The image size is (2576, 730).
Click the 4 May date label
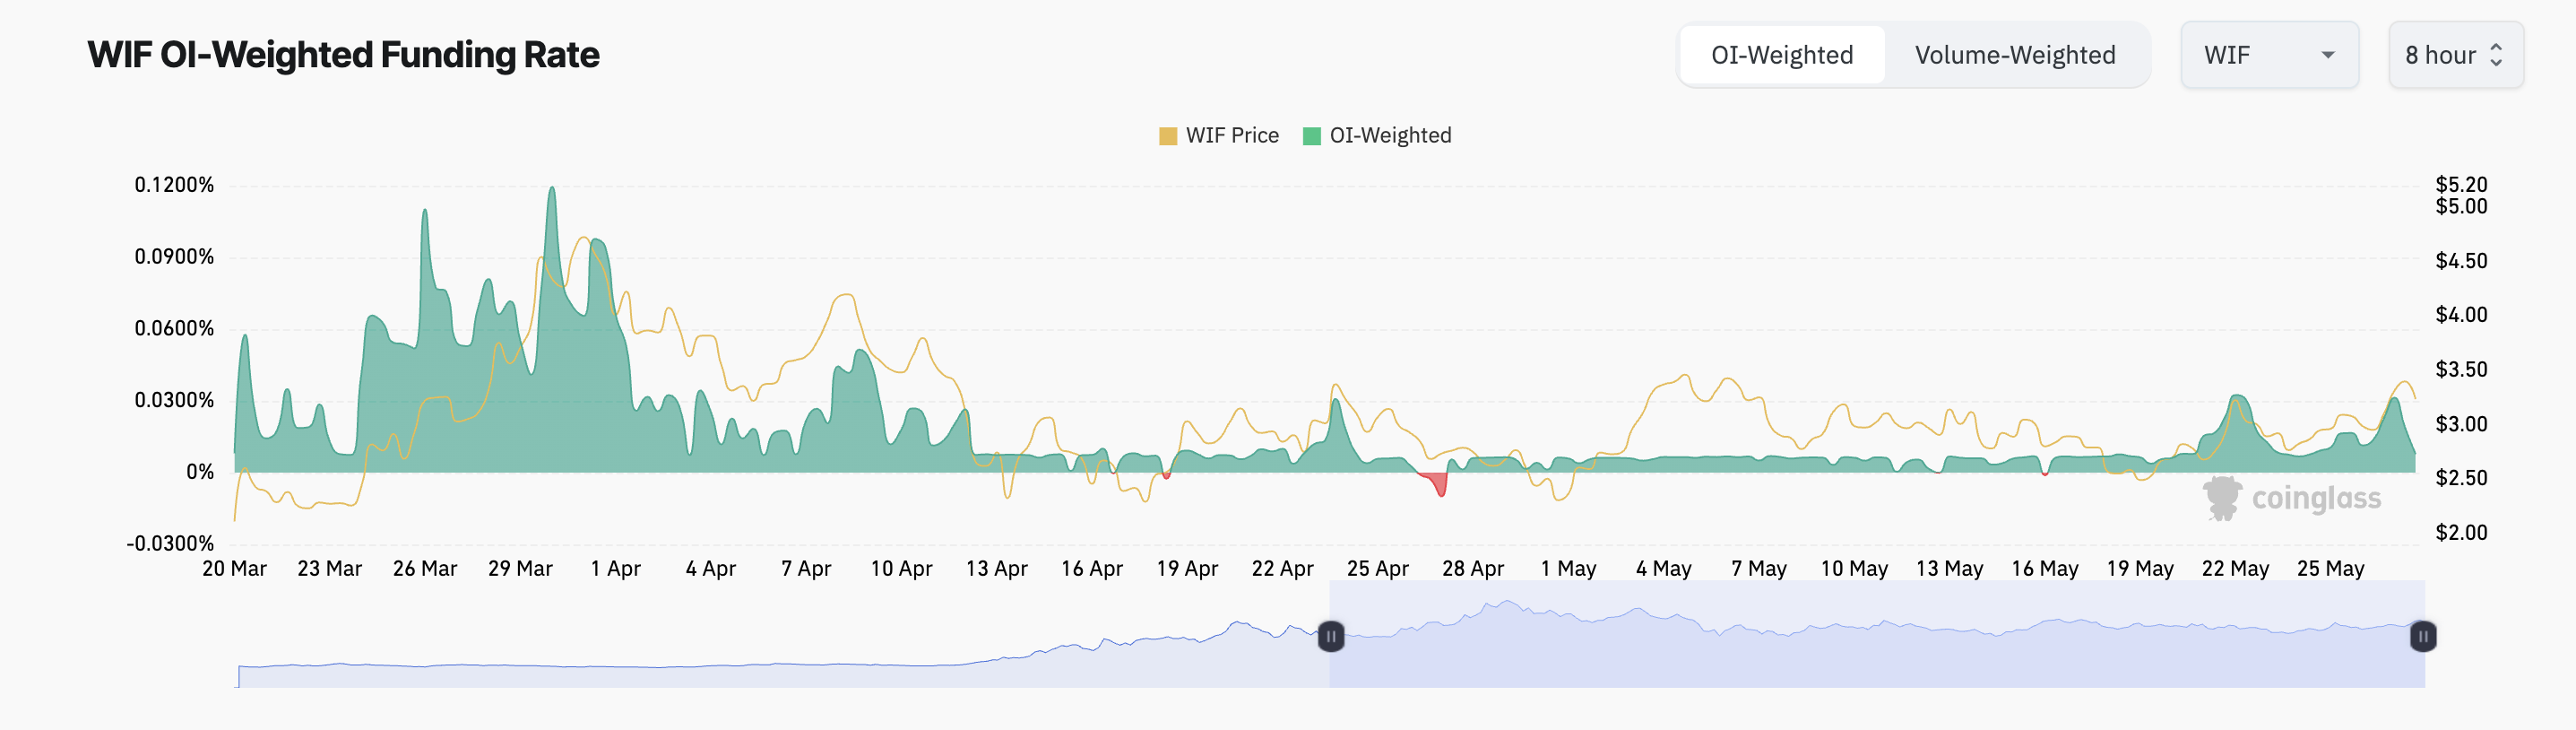point(1664,569)
